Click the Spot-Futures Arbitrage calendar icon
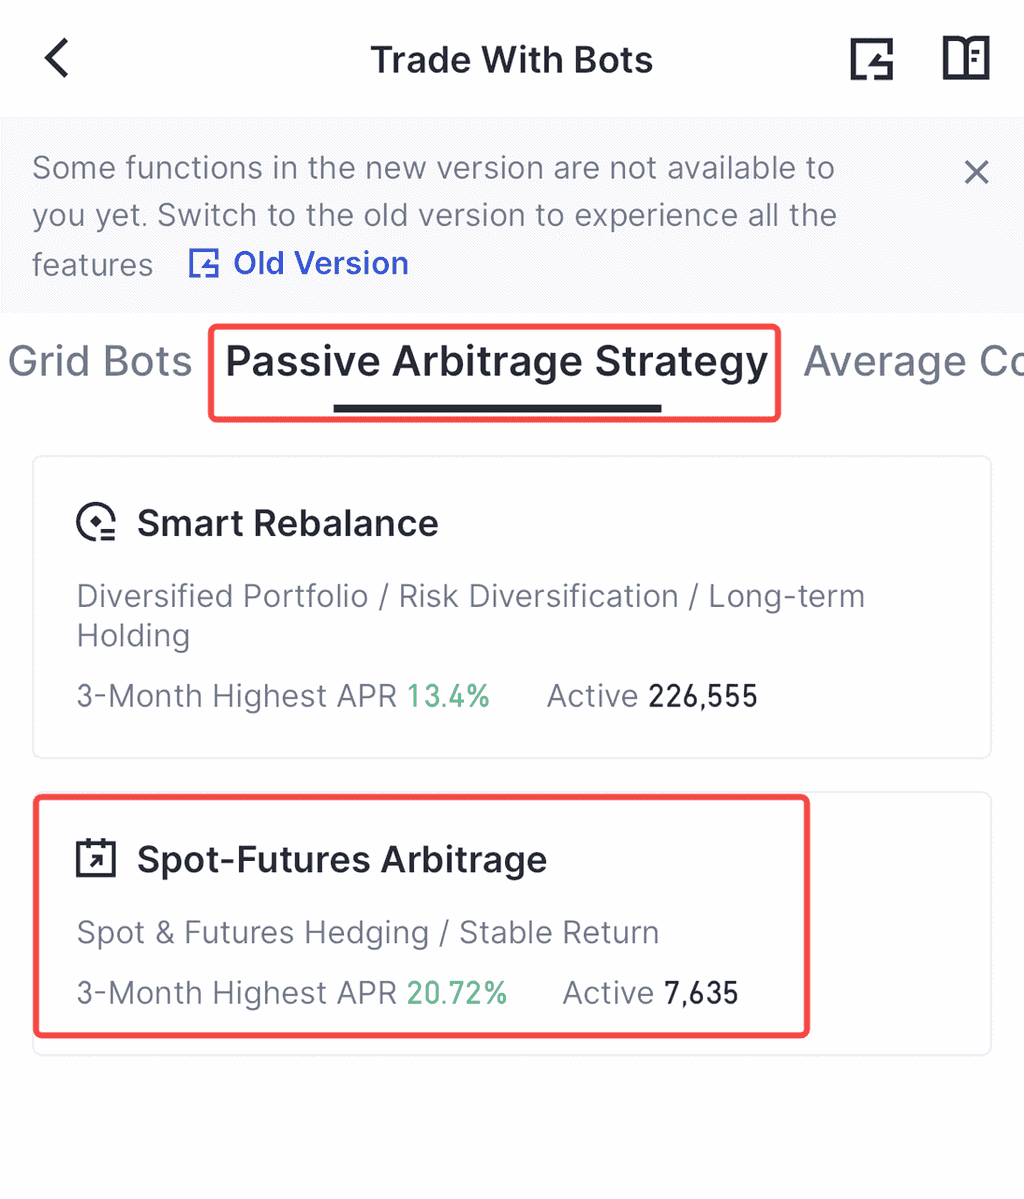 pos(96,859)
